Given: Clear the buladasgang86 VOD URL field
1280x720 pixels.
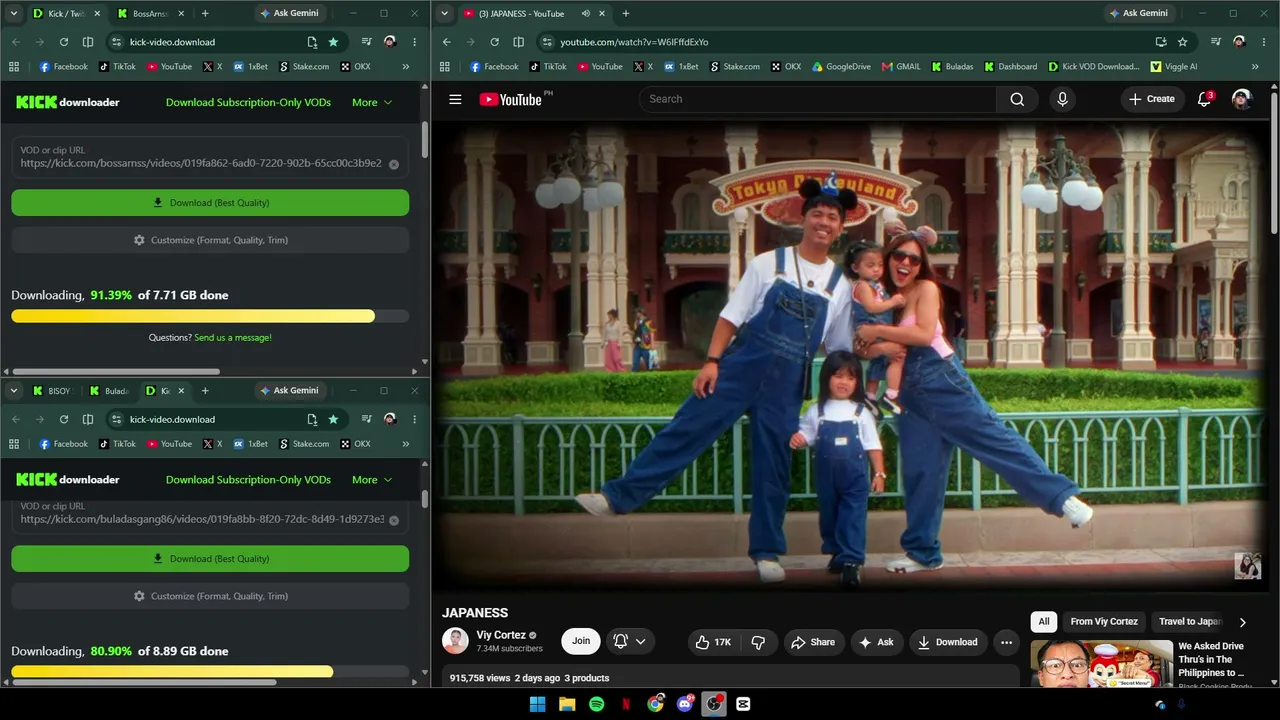Looking at the screenshot, I should point(394,520).
